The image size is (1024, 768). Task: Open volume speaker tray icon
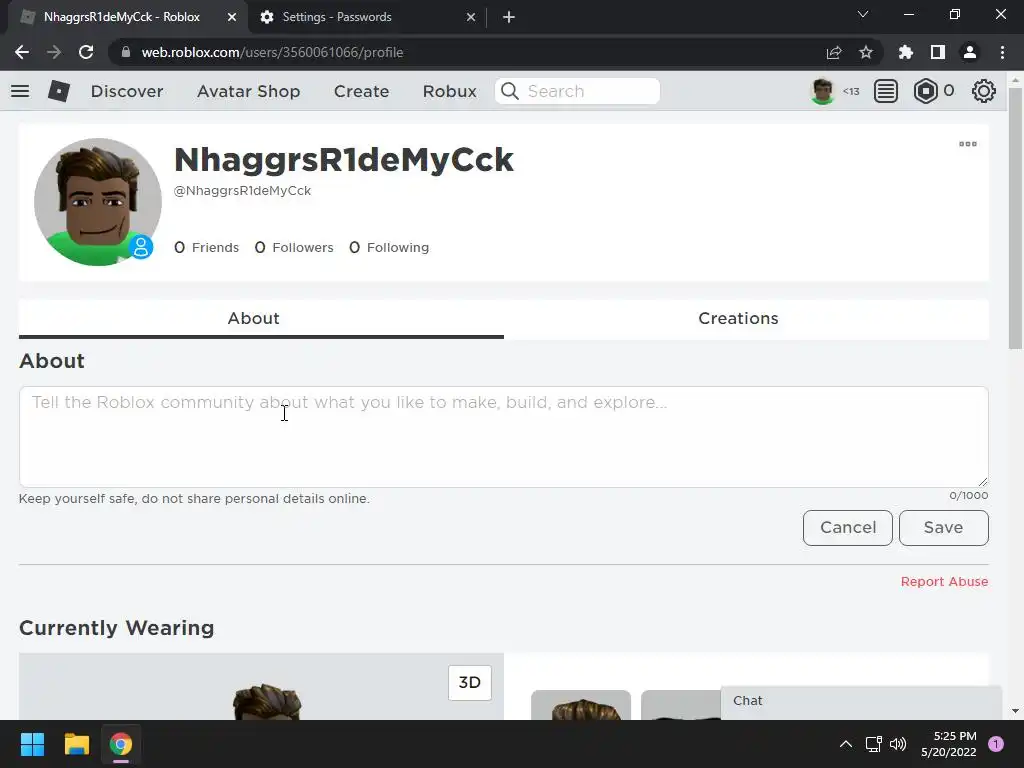tap(899, 744)
